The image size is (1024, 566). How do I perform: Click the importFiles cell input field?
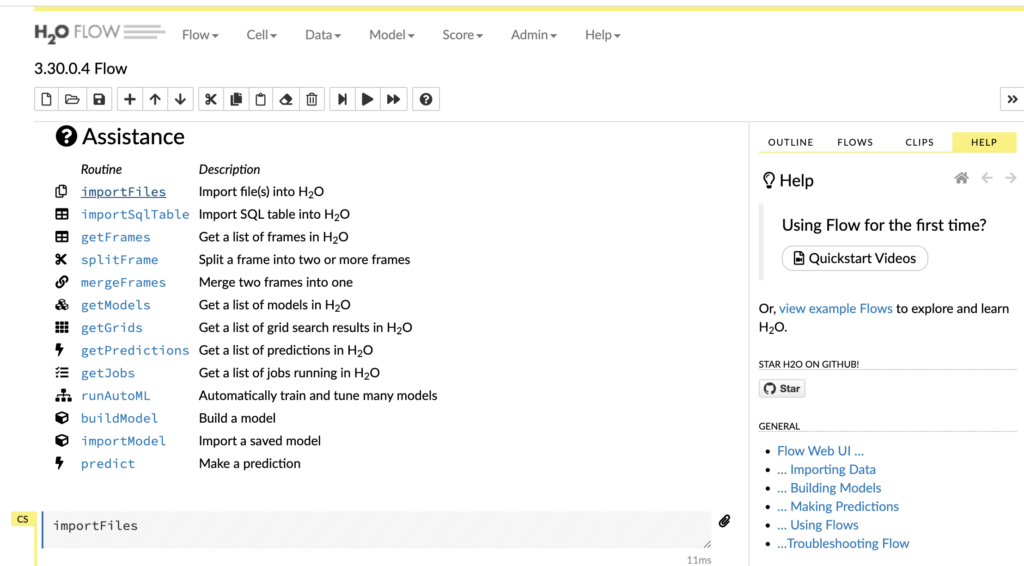(375, 529)
